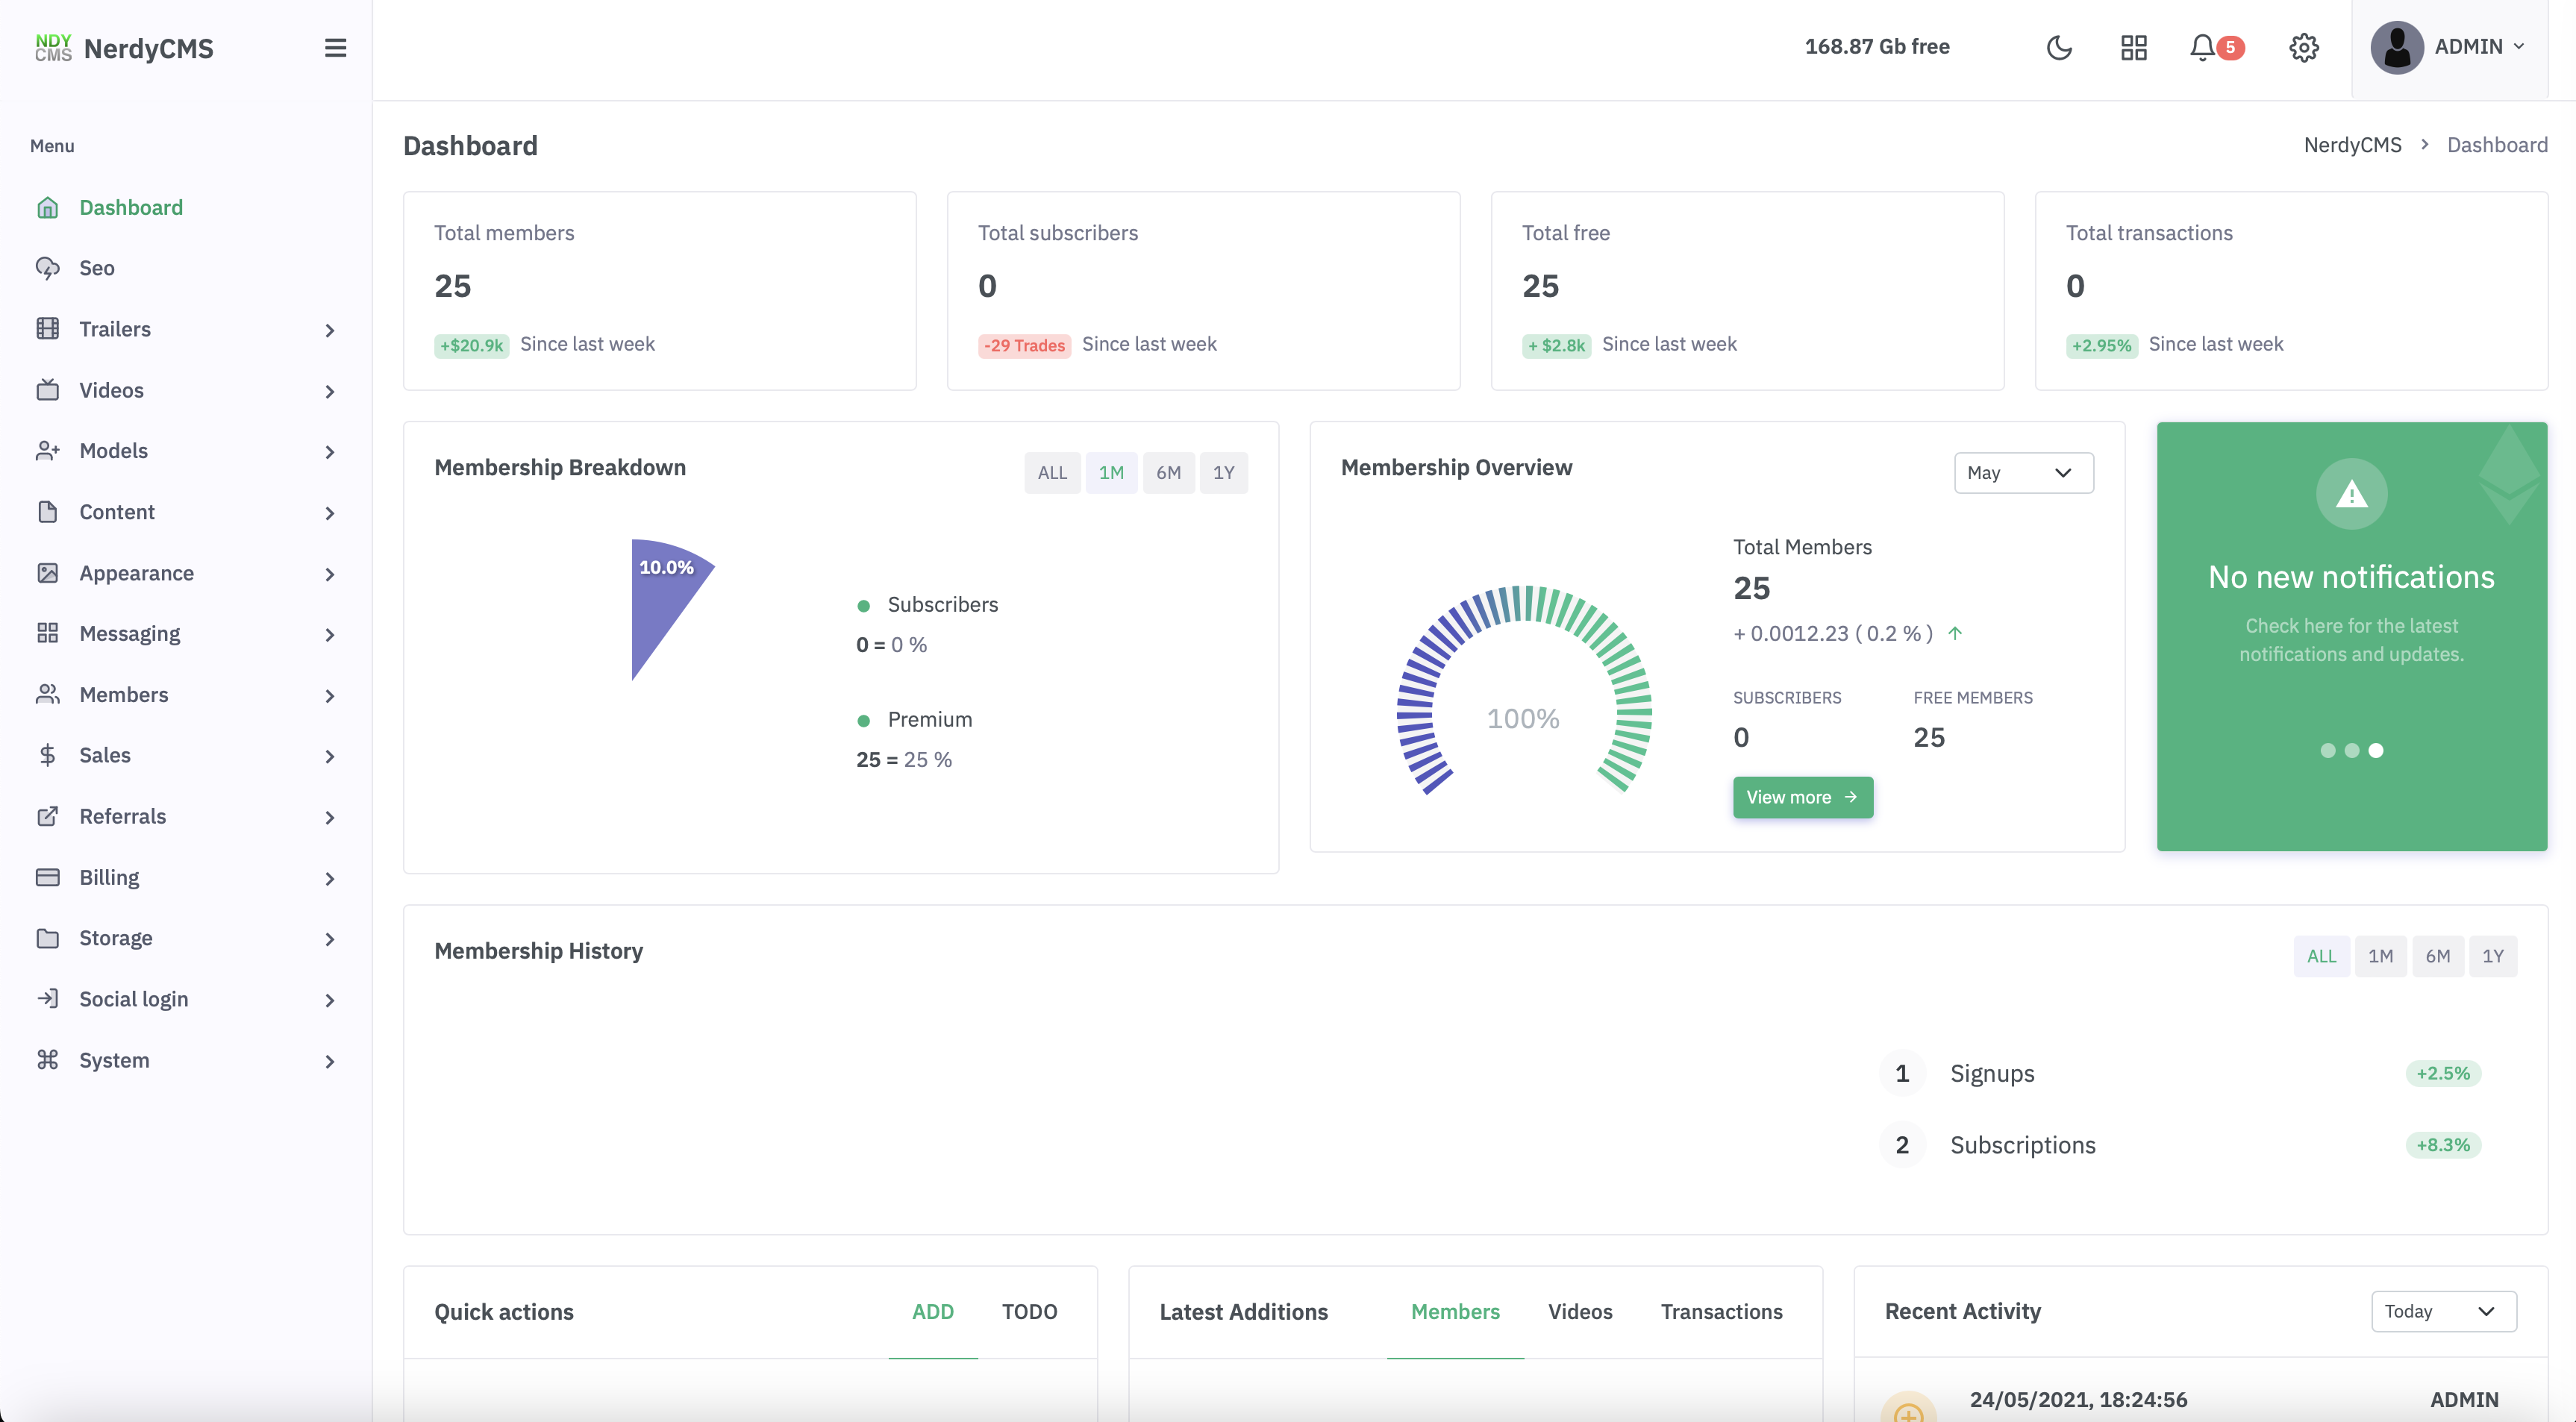This screenshot has width=2576, height=1422.
Task: Open notifications bell icon
Action: 2202,47
